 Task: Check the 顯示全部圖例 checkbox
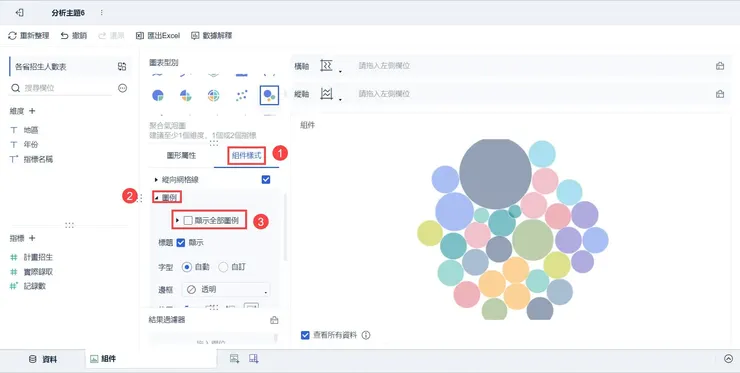[x=188, y=220]
